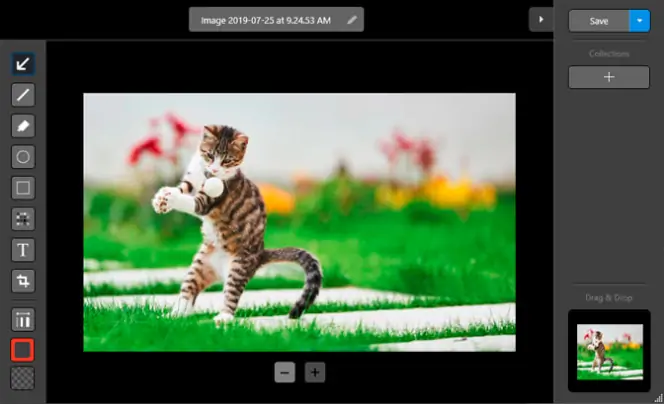This screenshot has height=404, width=664.
Task: Select the Line drawing tool
Action: point(23,95)
